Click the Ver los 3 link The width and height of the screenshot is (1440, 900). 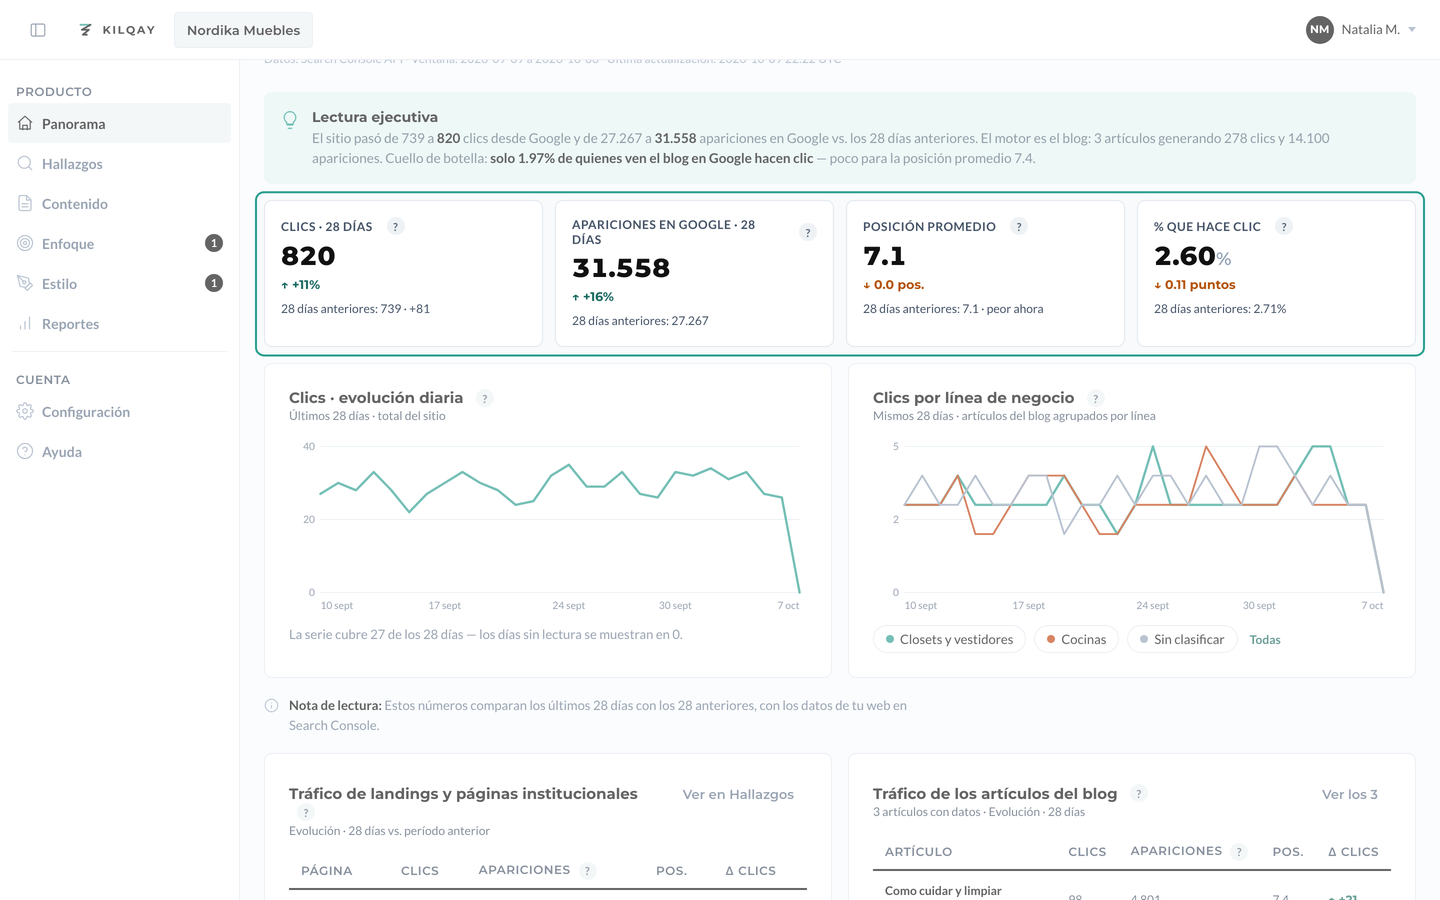click(x=1350, y=794)
